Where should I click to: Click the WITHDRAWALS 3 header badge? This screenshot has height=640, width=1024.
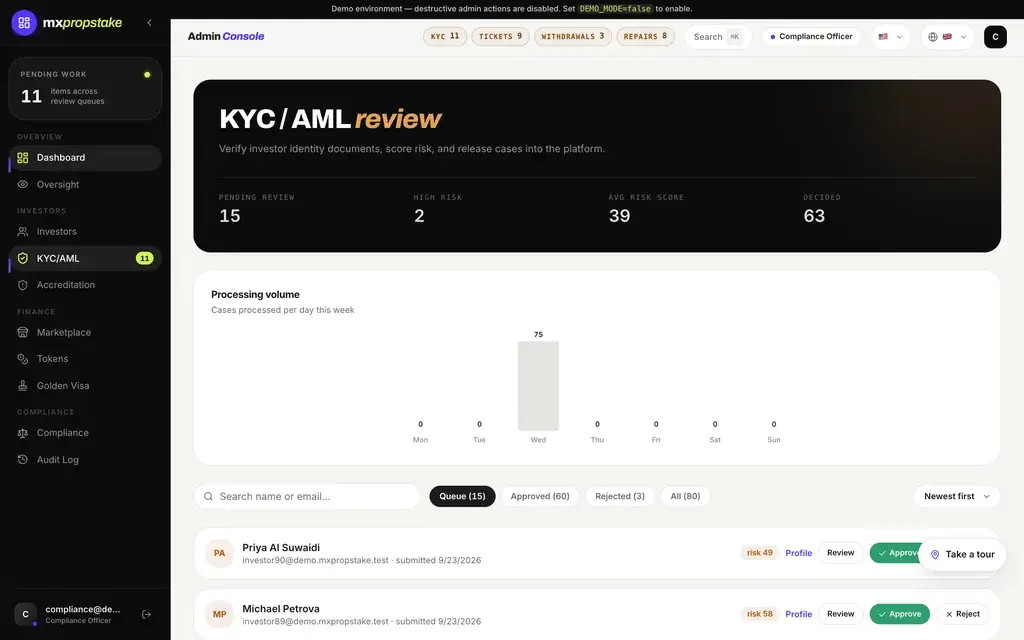pos(573,36)
